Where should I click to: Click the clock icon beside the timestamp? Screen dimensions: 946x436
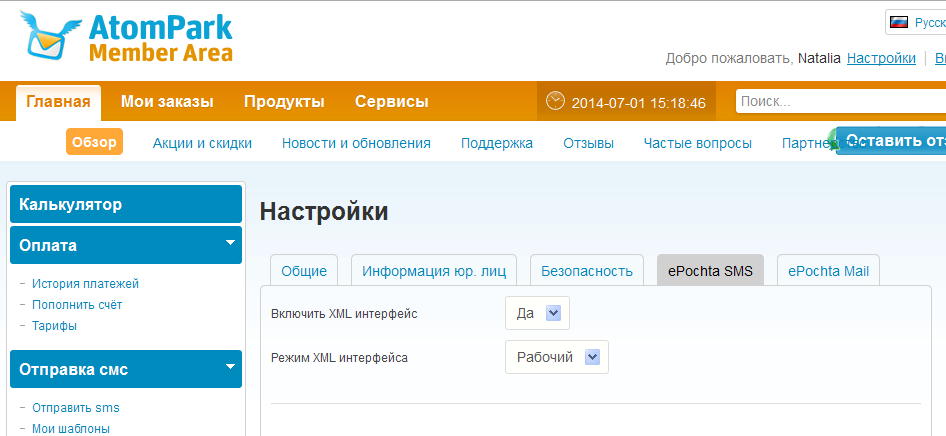556,102
